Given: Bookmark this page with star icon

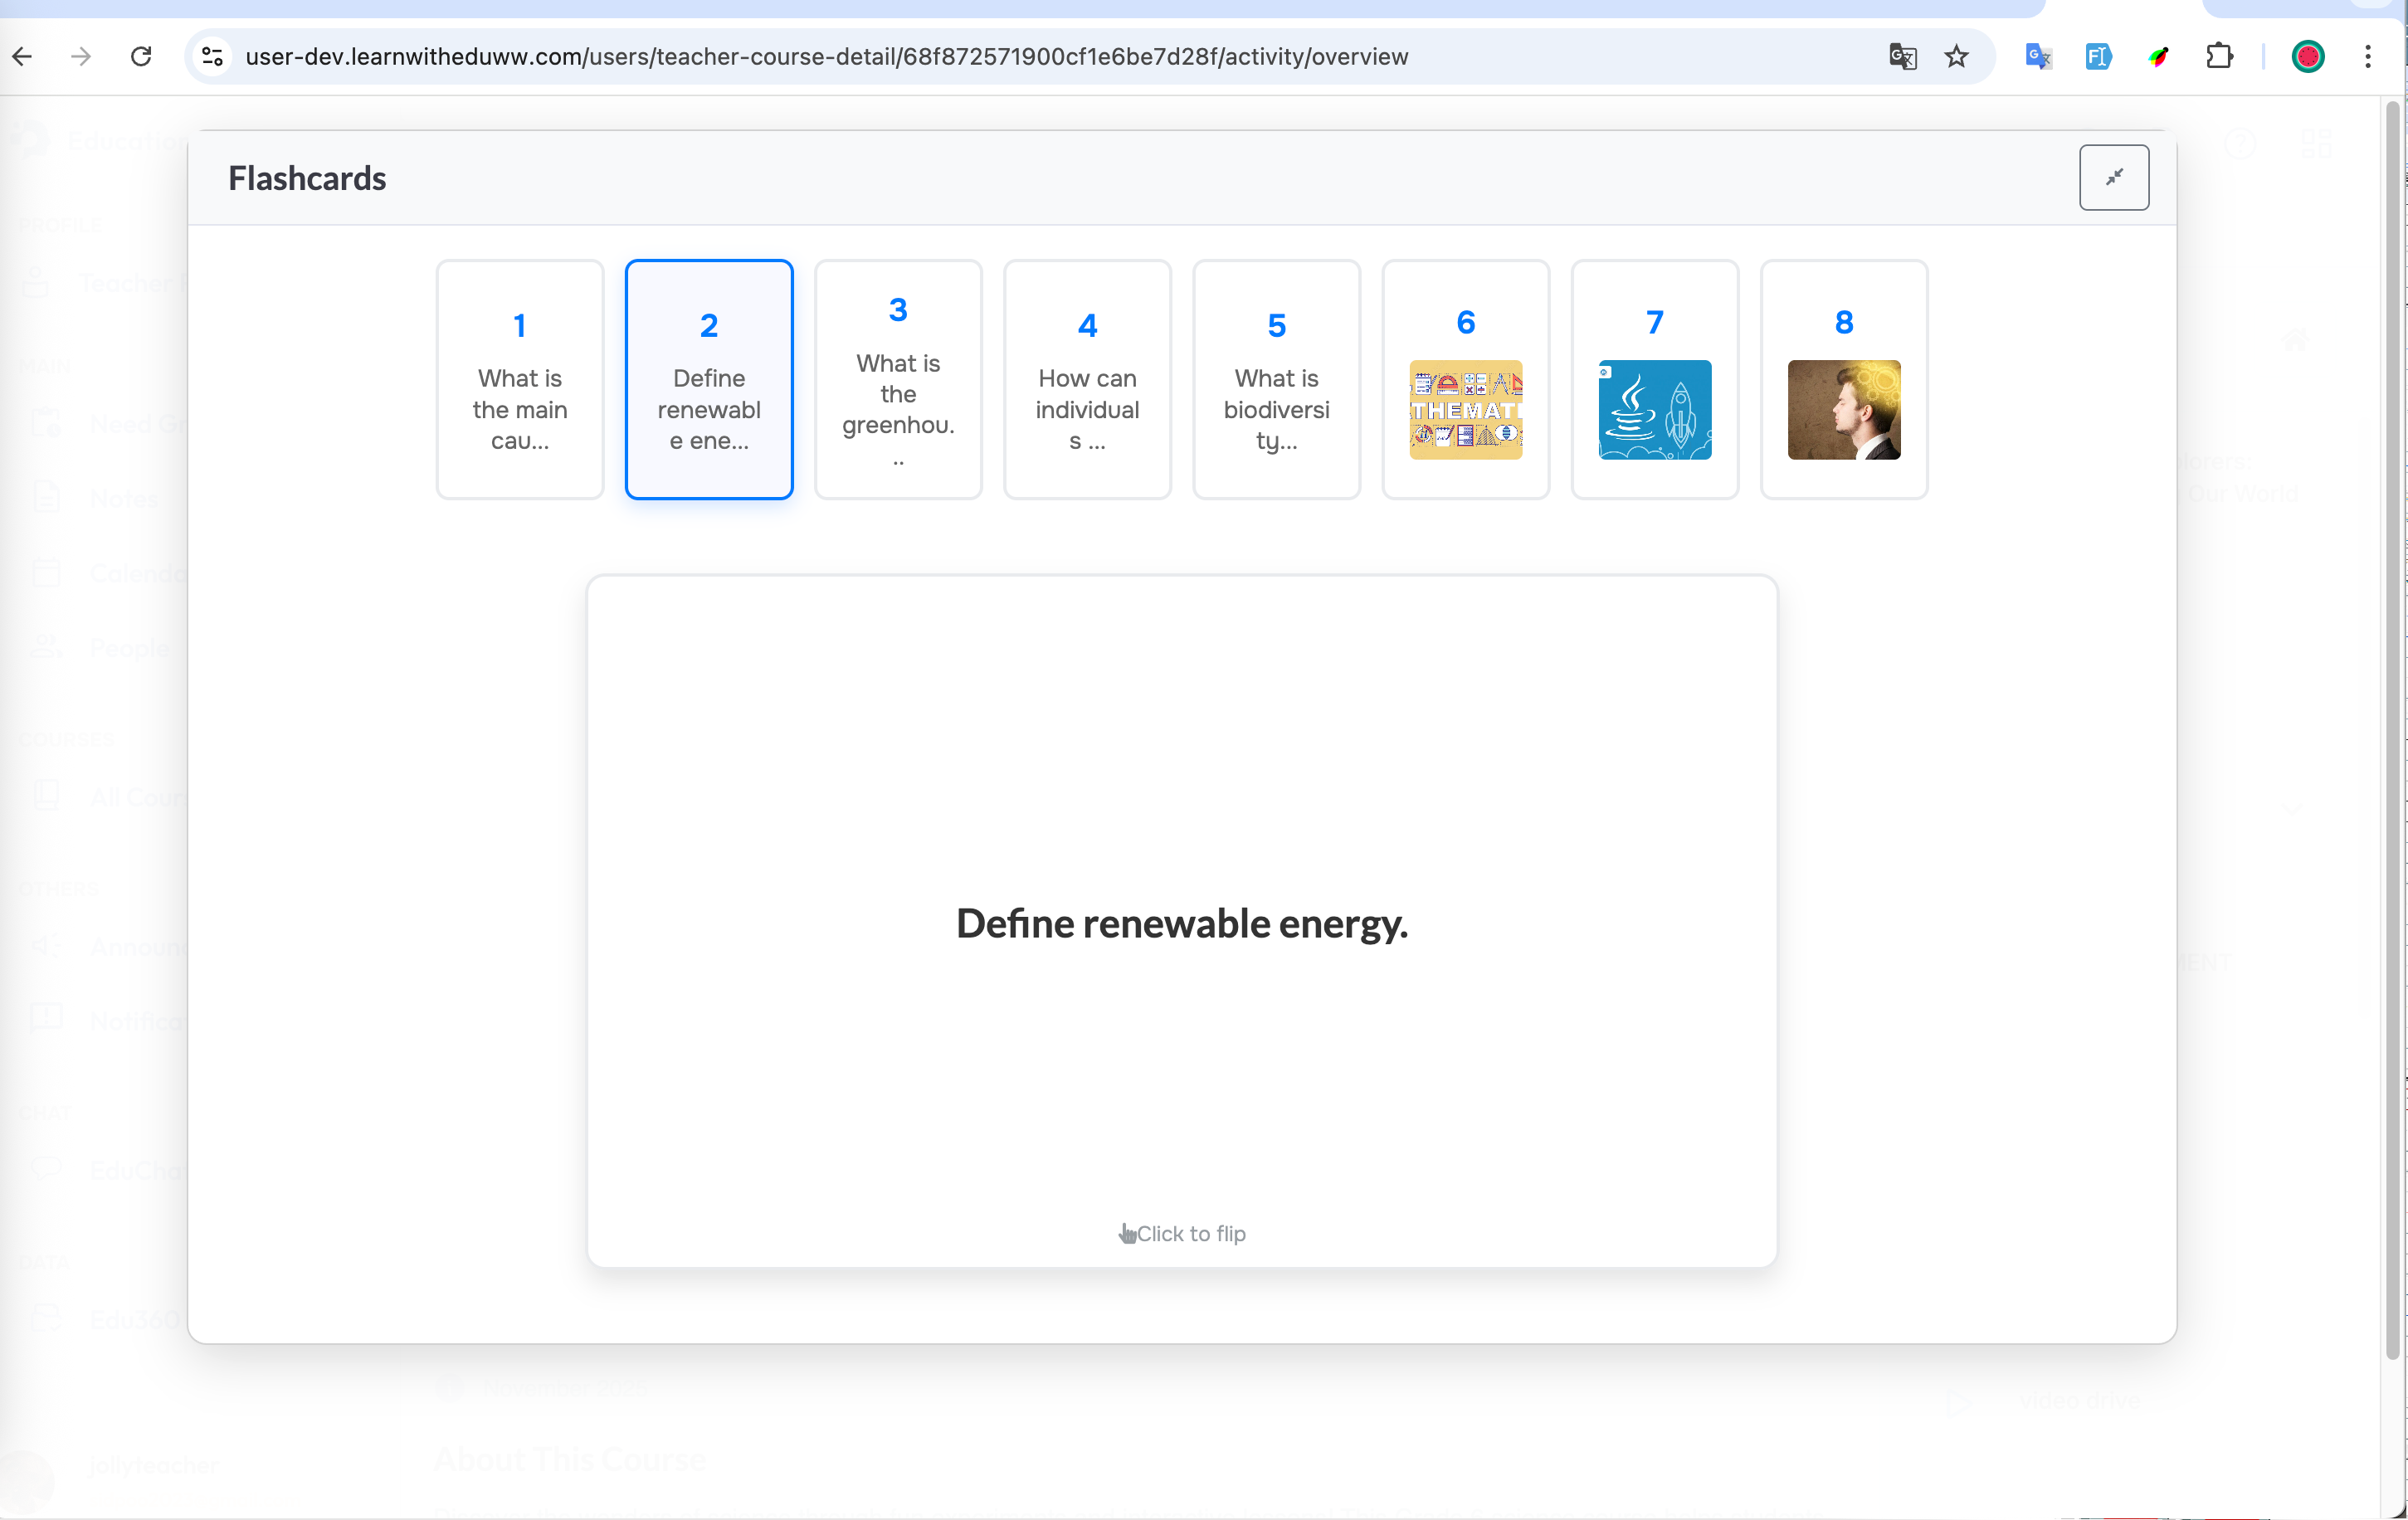Looking at the screenshot, I should (x=1956, y=57).
